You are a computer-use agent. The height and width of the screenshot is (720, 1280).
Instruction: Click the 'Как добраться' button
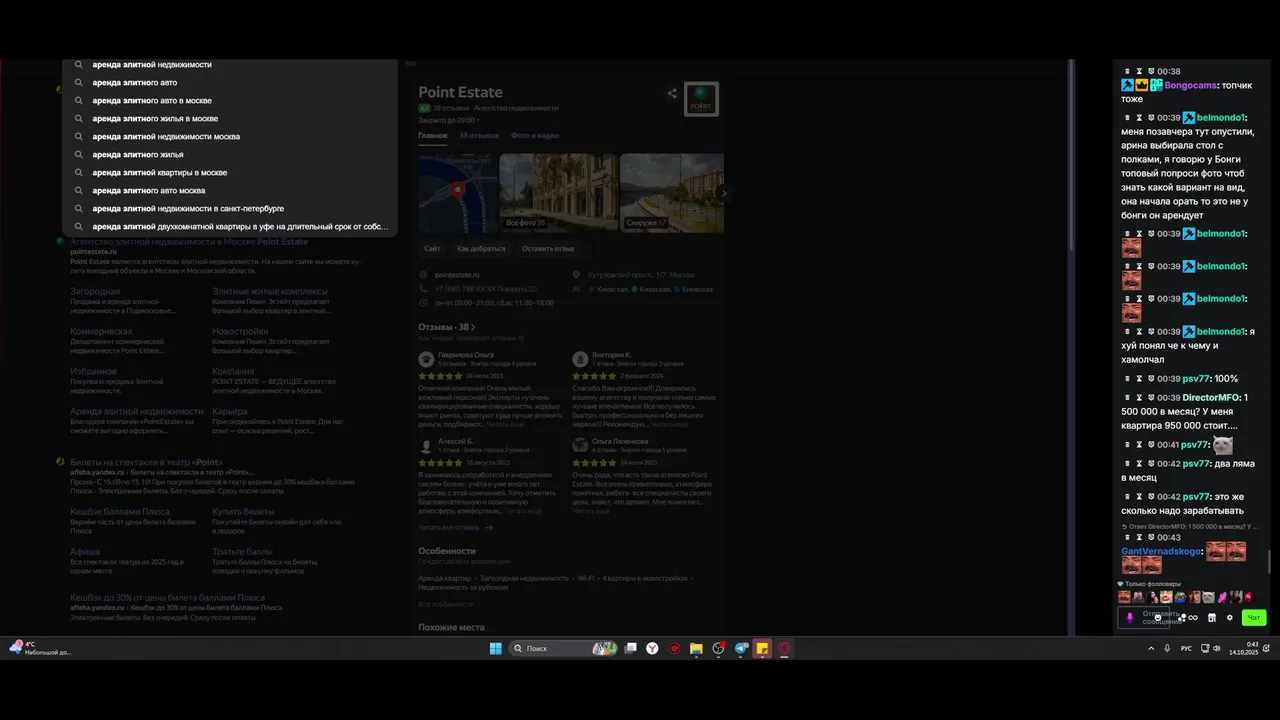[481, 248]
